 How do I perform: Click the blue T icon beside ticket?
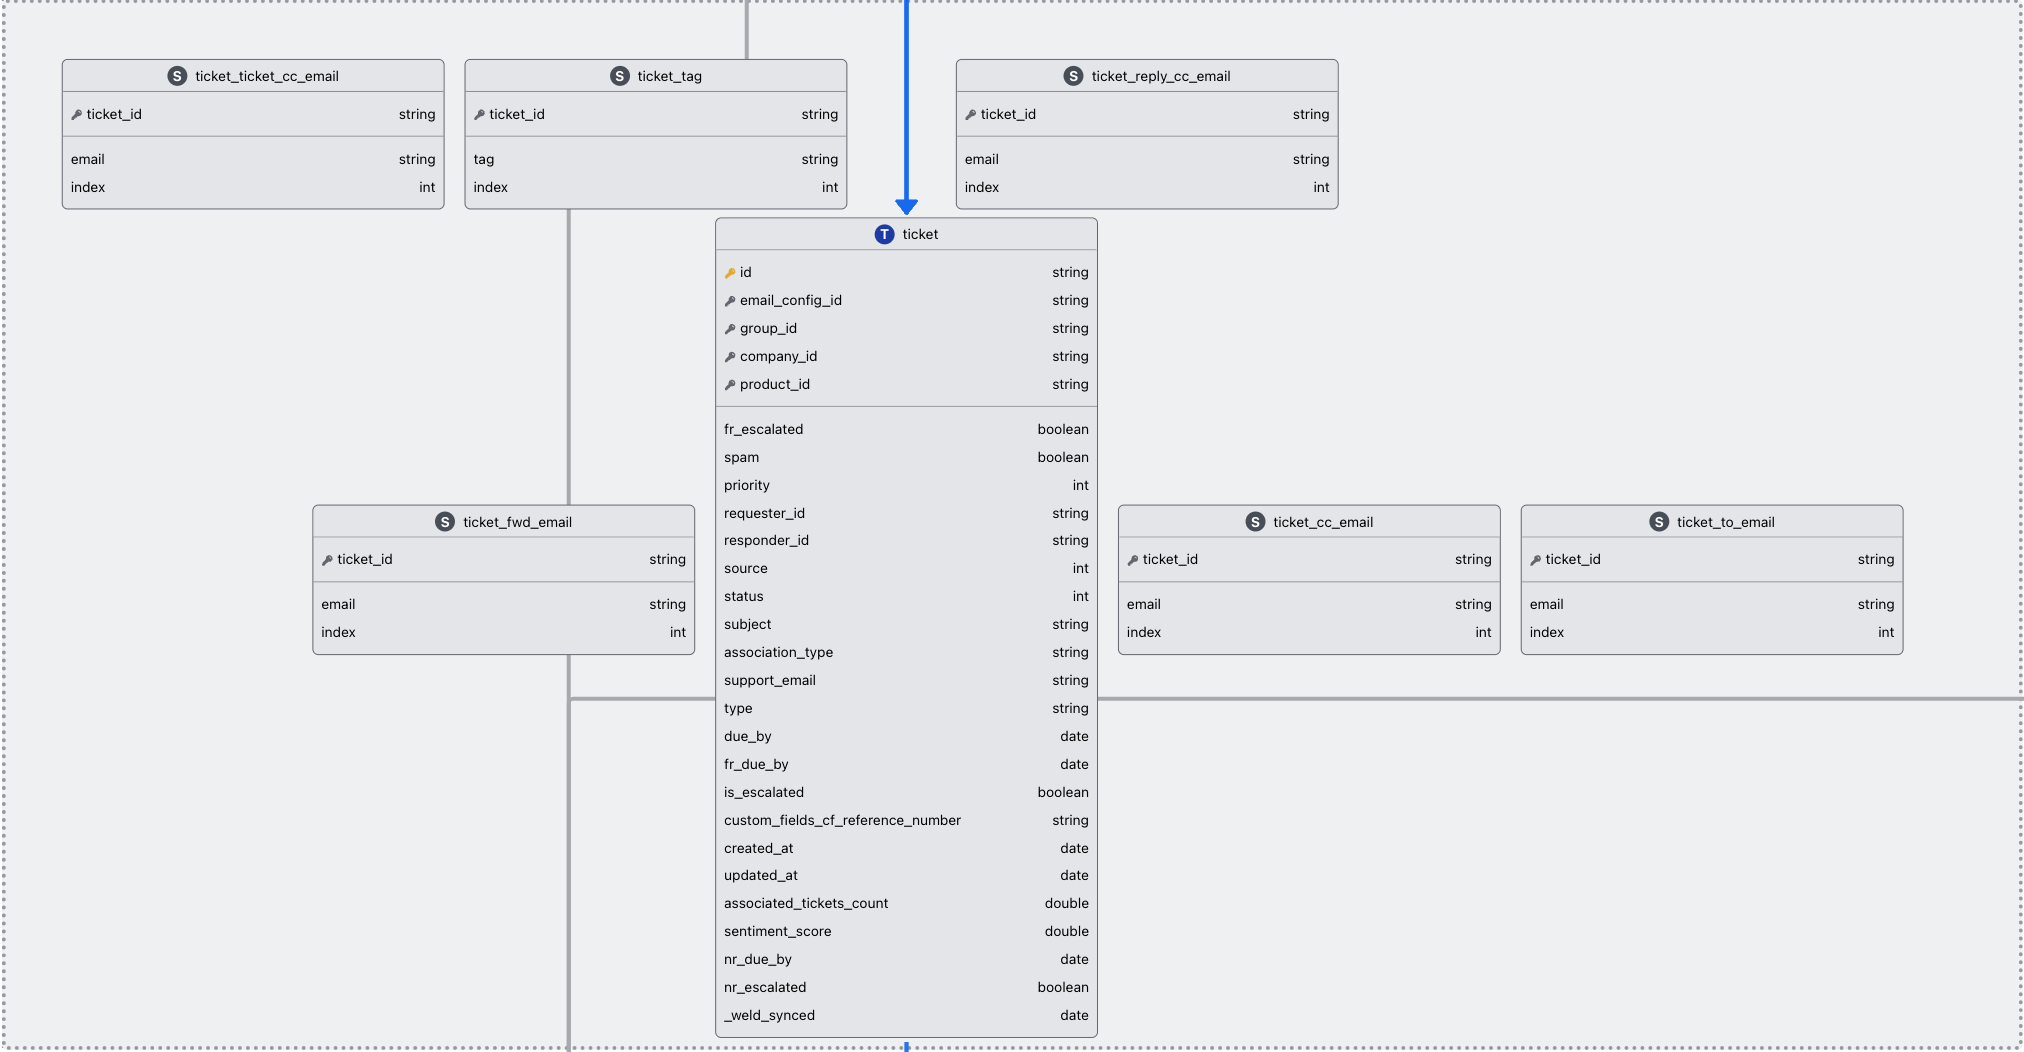(884, 234)
